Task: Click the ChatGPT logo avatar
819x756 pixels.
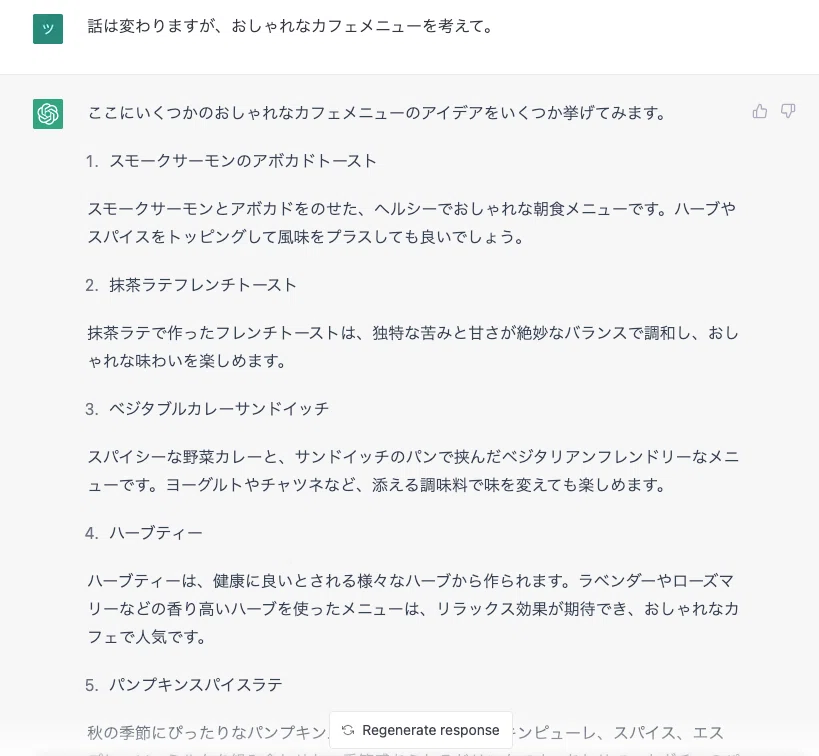Action: pos(48,113)
